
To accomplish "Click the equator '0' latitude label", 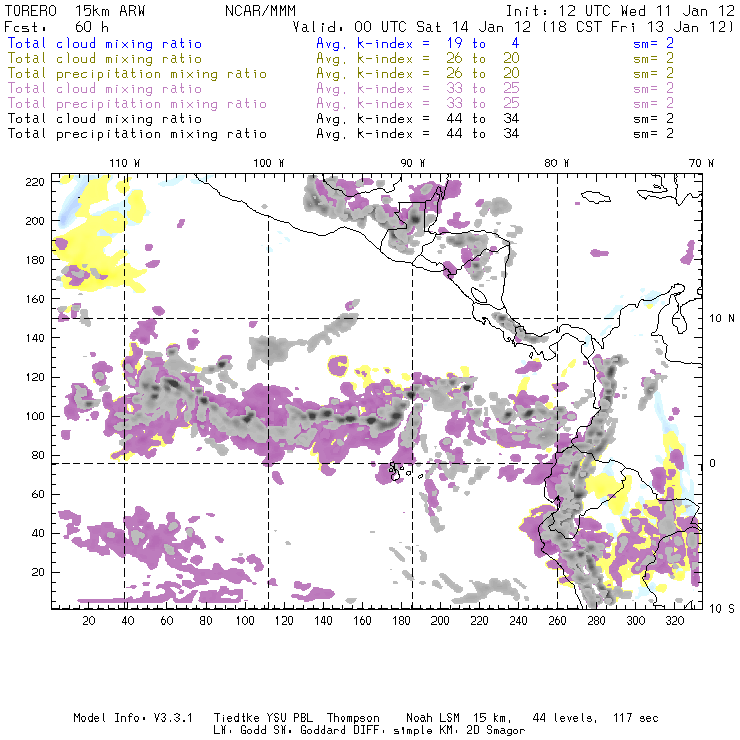I will (x=713, y=463).
